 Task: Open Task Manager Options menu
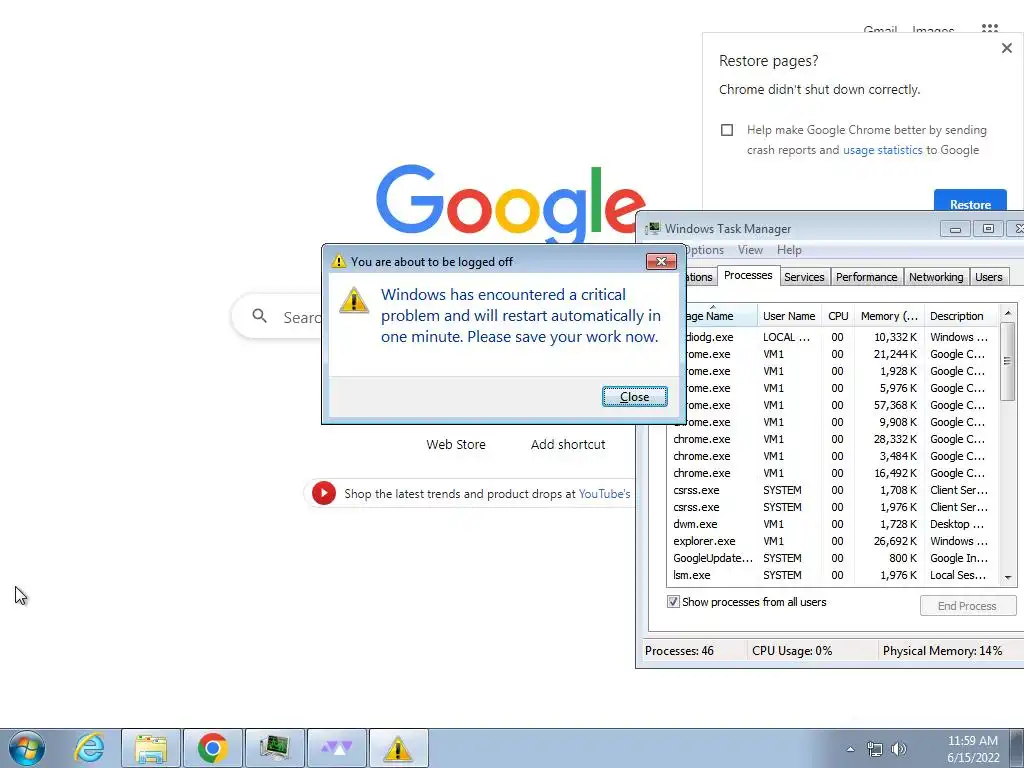704,250
